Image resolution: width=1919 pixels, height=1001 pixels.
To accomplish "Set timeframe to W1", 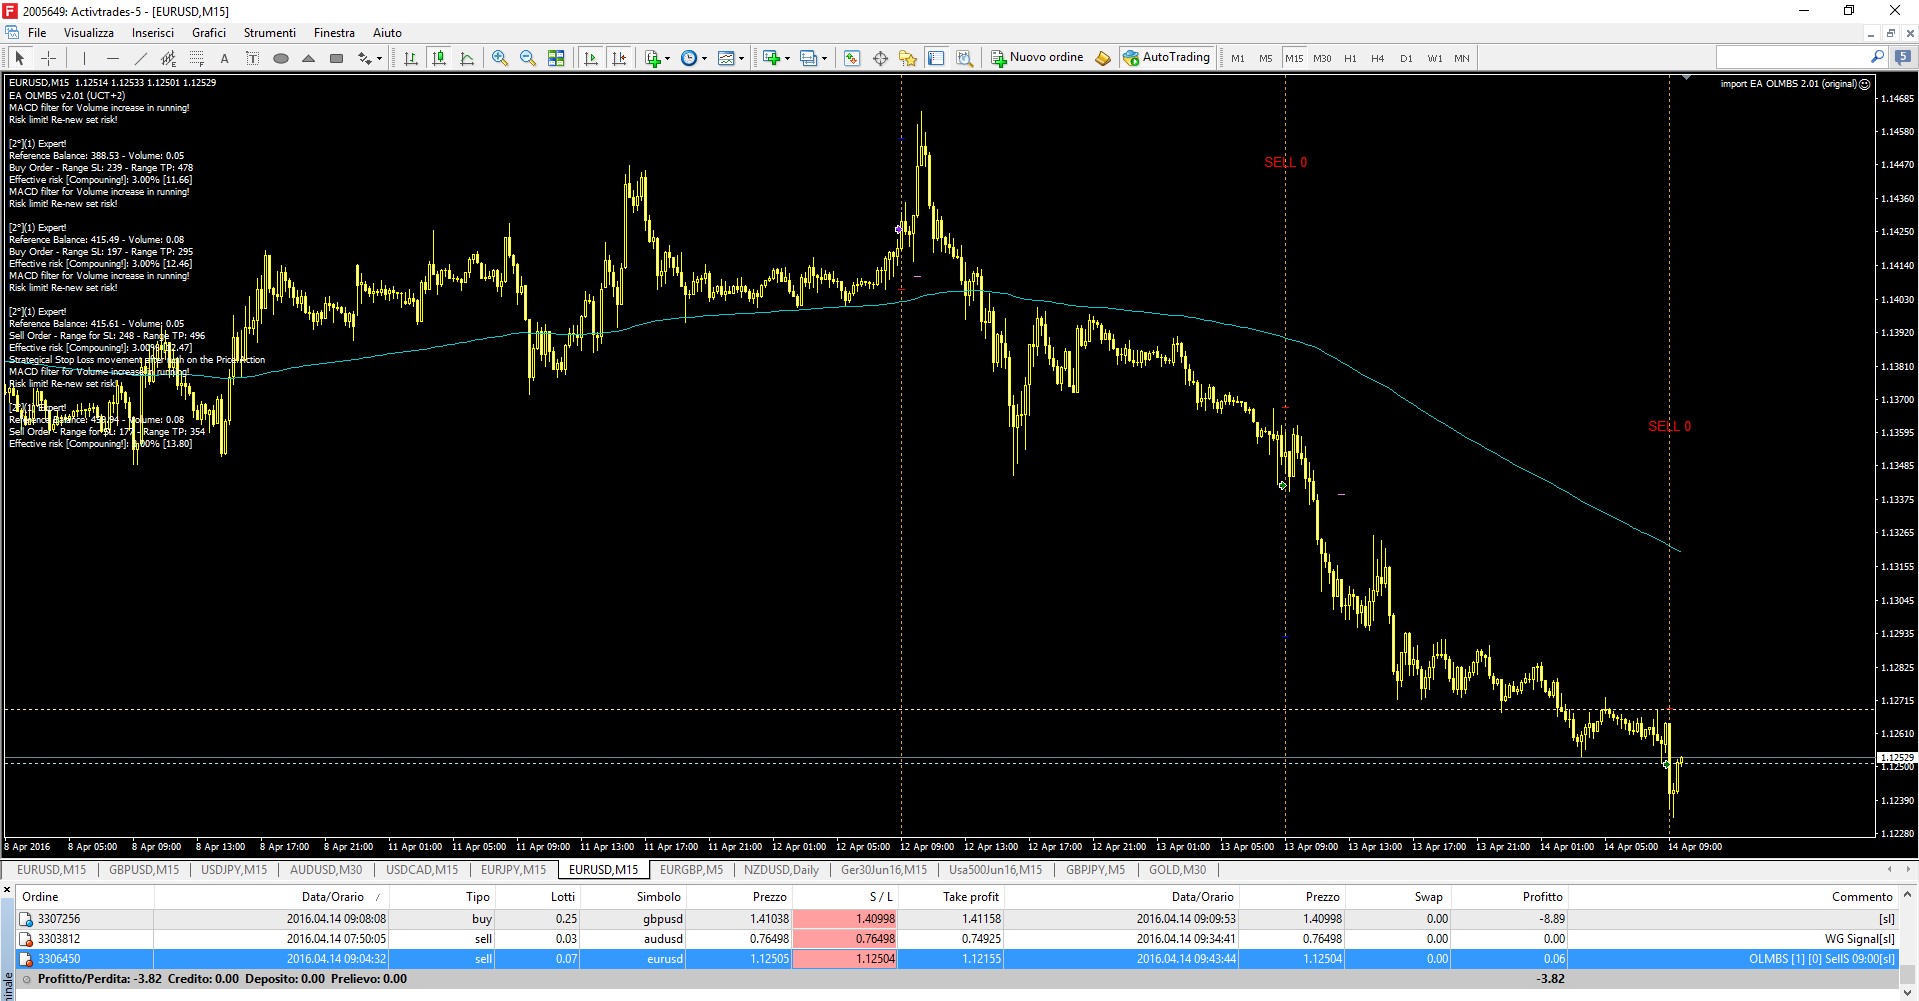I will click(1435, 58).
